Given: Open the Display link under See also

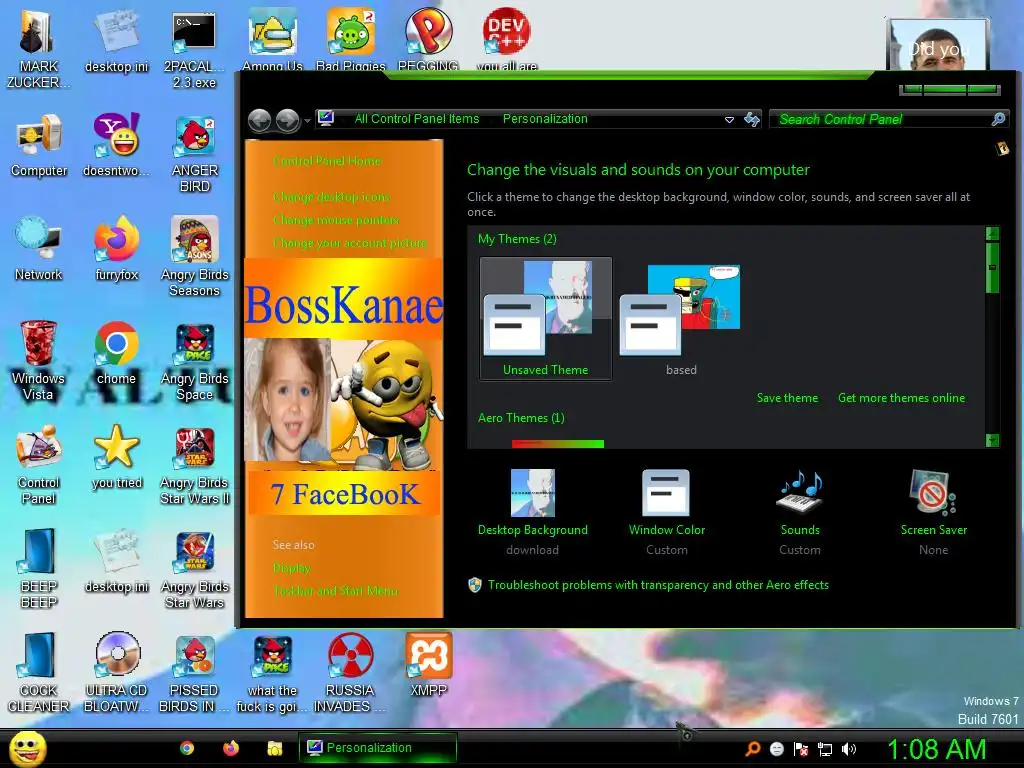Looking at the screenshot, I should [x=291, y=568].
